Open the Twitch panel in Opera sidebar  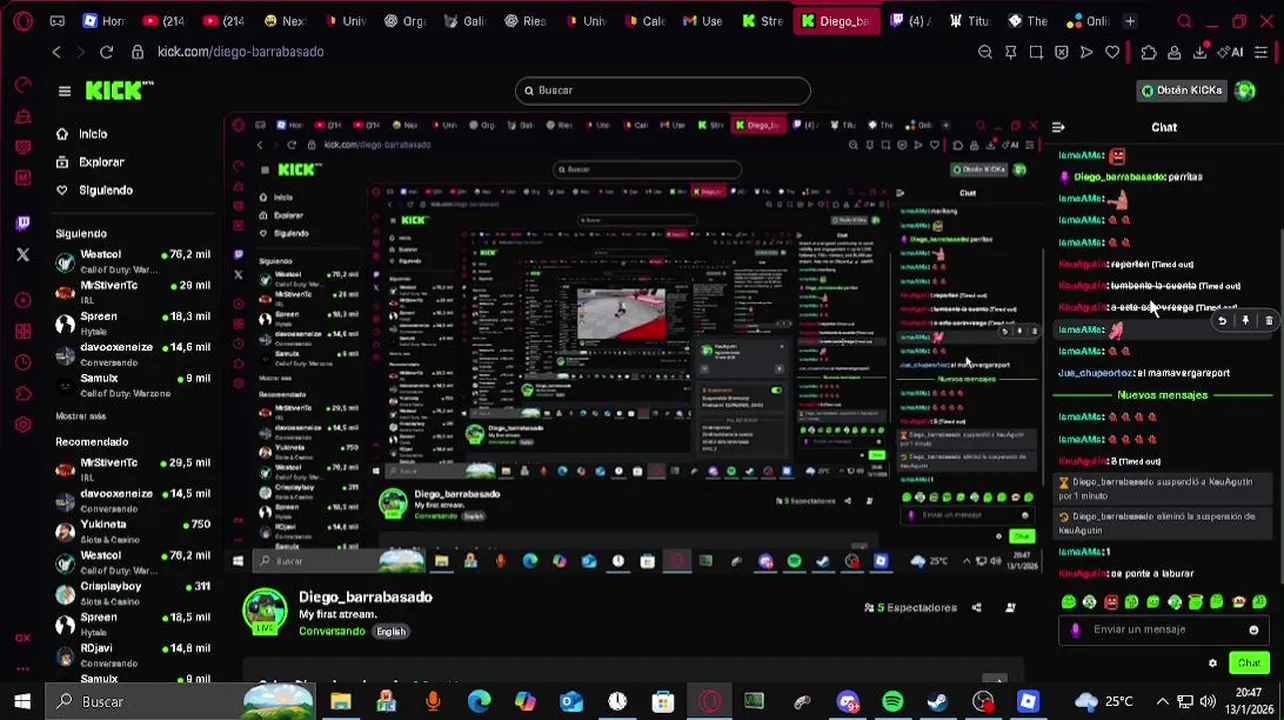[x=23, y=224]
